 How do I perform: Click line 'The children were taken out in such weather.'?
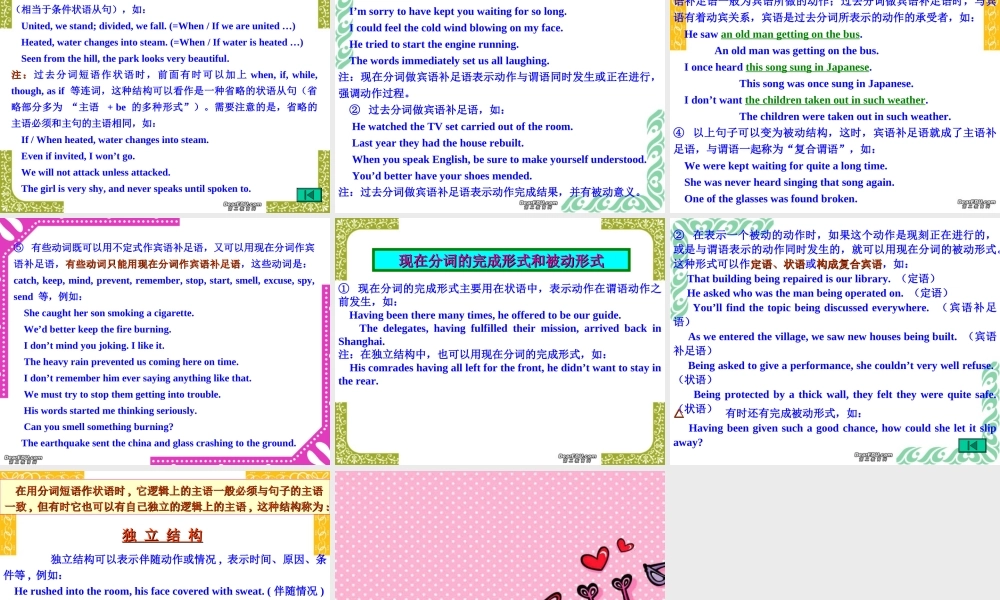(x=845, y=117)
